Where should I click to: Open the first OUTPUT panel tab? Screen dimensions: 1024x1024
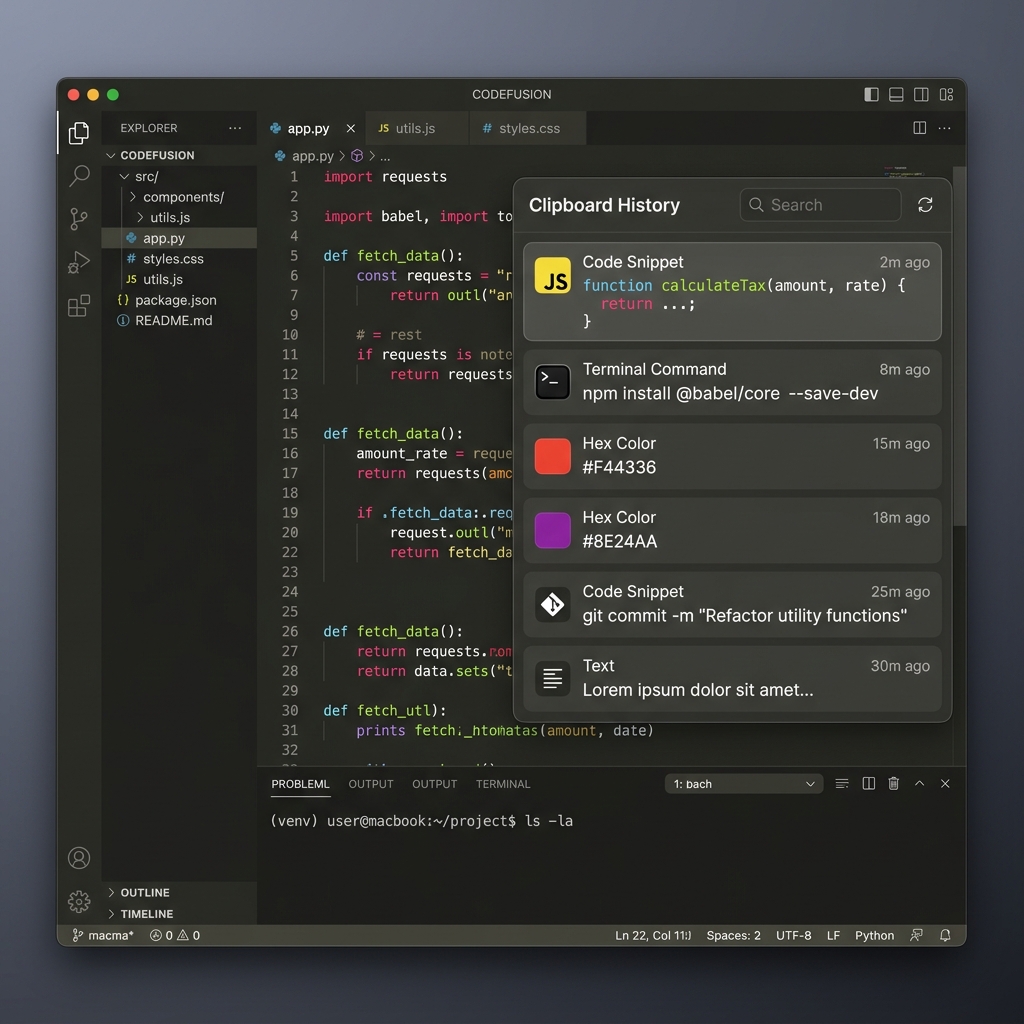pyautogui.click(x=371, y=784)
